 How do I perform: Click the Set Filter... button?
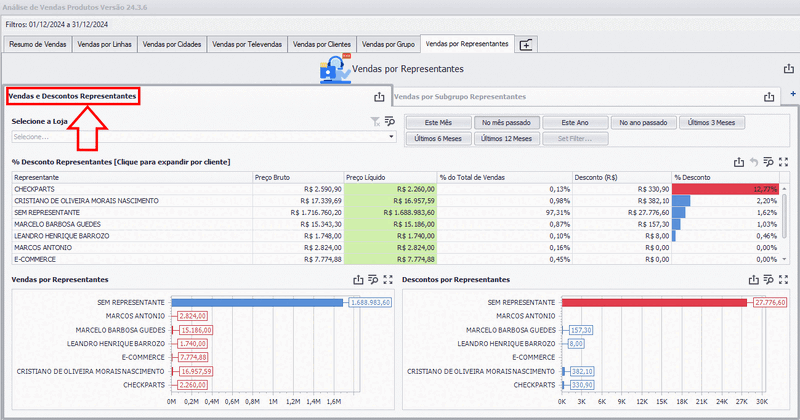(575, 138)
